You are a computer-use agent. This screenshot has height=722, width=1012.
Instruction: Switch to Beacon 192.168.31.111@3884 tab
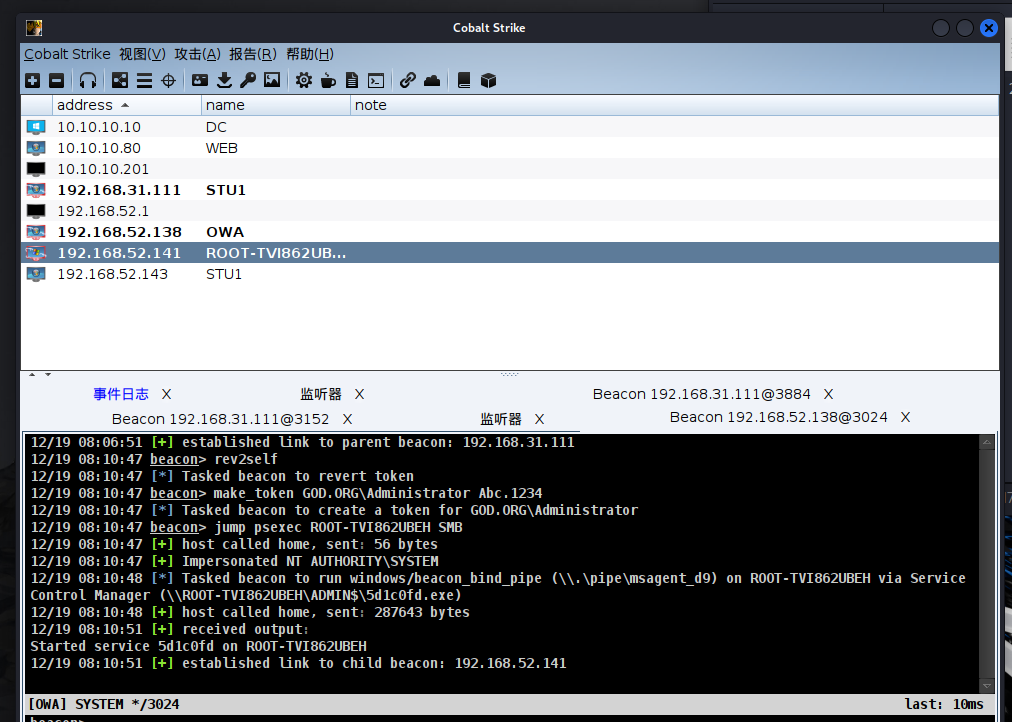click(702, 394)
